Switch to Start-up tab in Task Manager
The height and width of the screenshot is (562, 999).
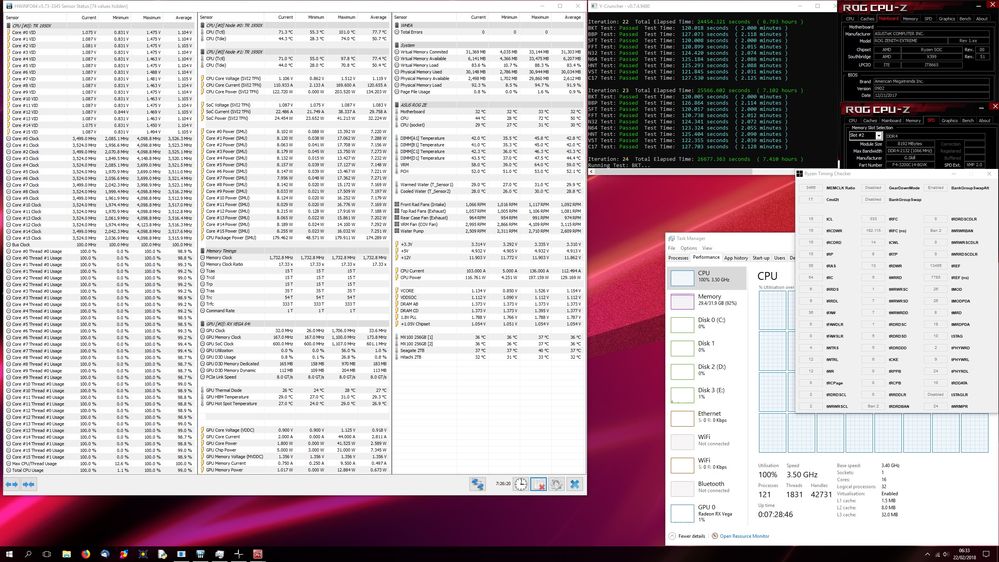click(x=761, y=258)
